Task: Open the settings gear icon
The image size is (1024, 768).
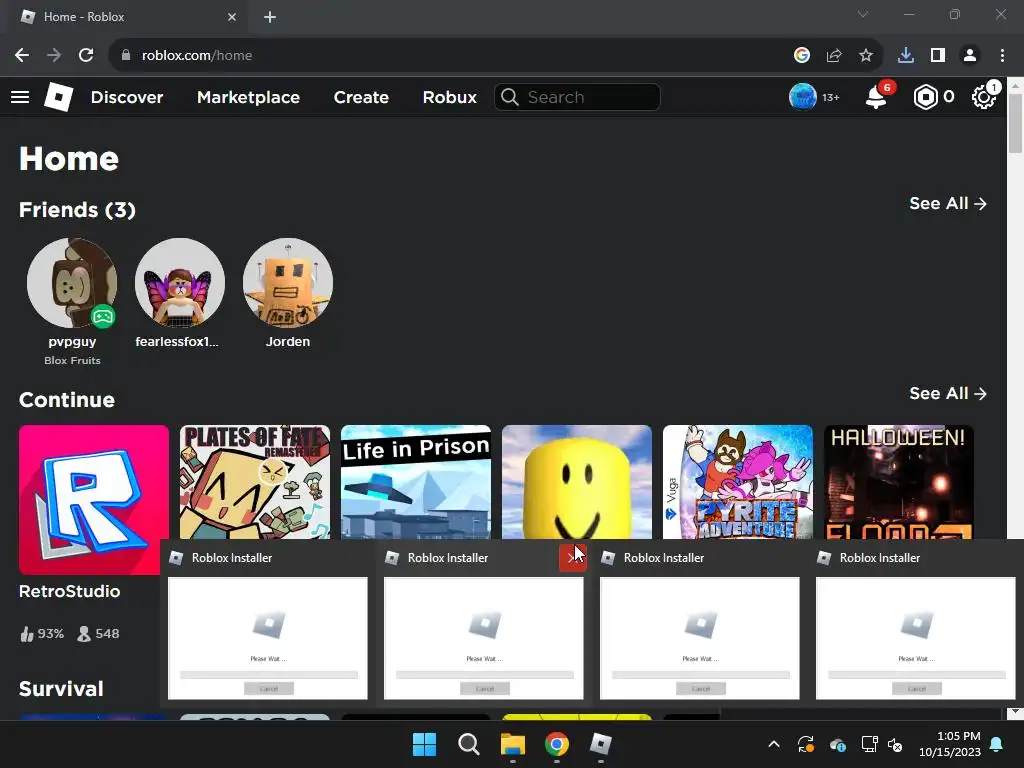Action: click(983, 97)
